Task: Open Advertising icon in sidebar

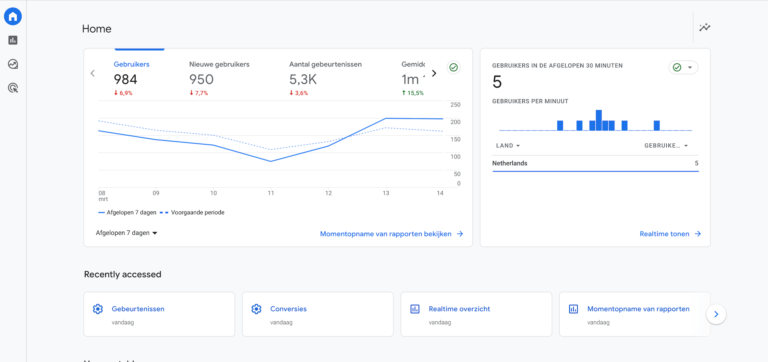Action: [x=13, y=88]
